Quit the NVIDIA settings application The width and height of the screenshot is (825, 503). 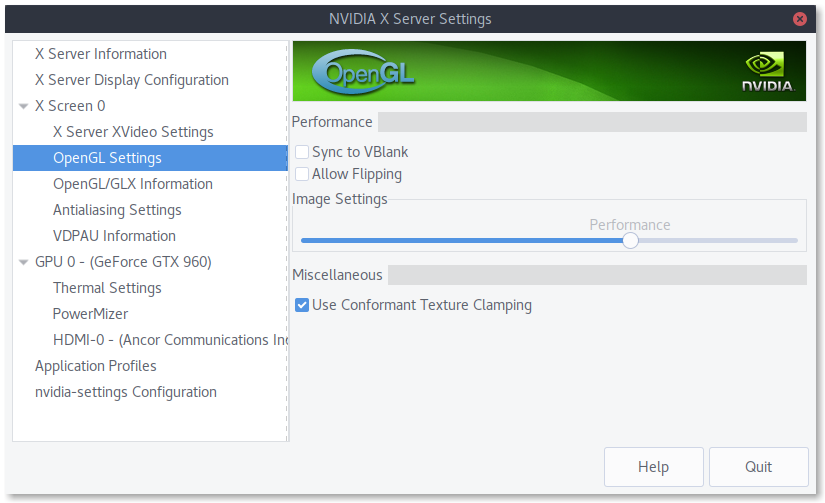(759, 467)
